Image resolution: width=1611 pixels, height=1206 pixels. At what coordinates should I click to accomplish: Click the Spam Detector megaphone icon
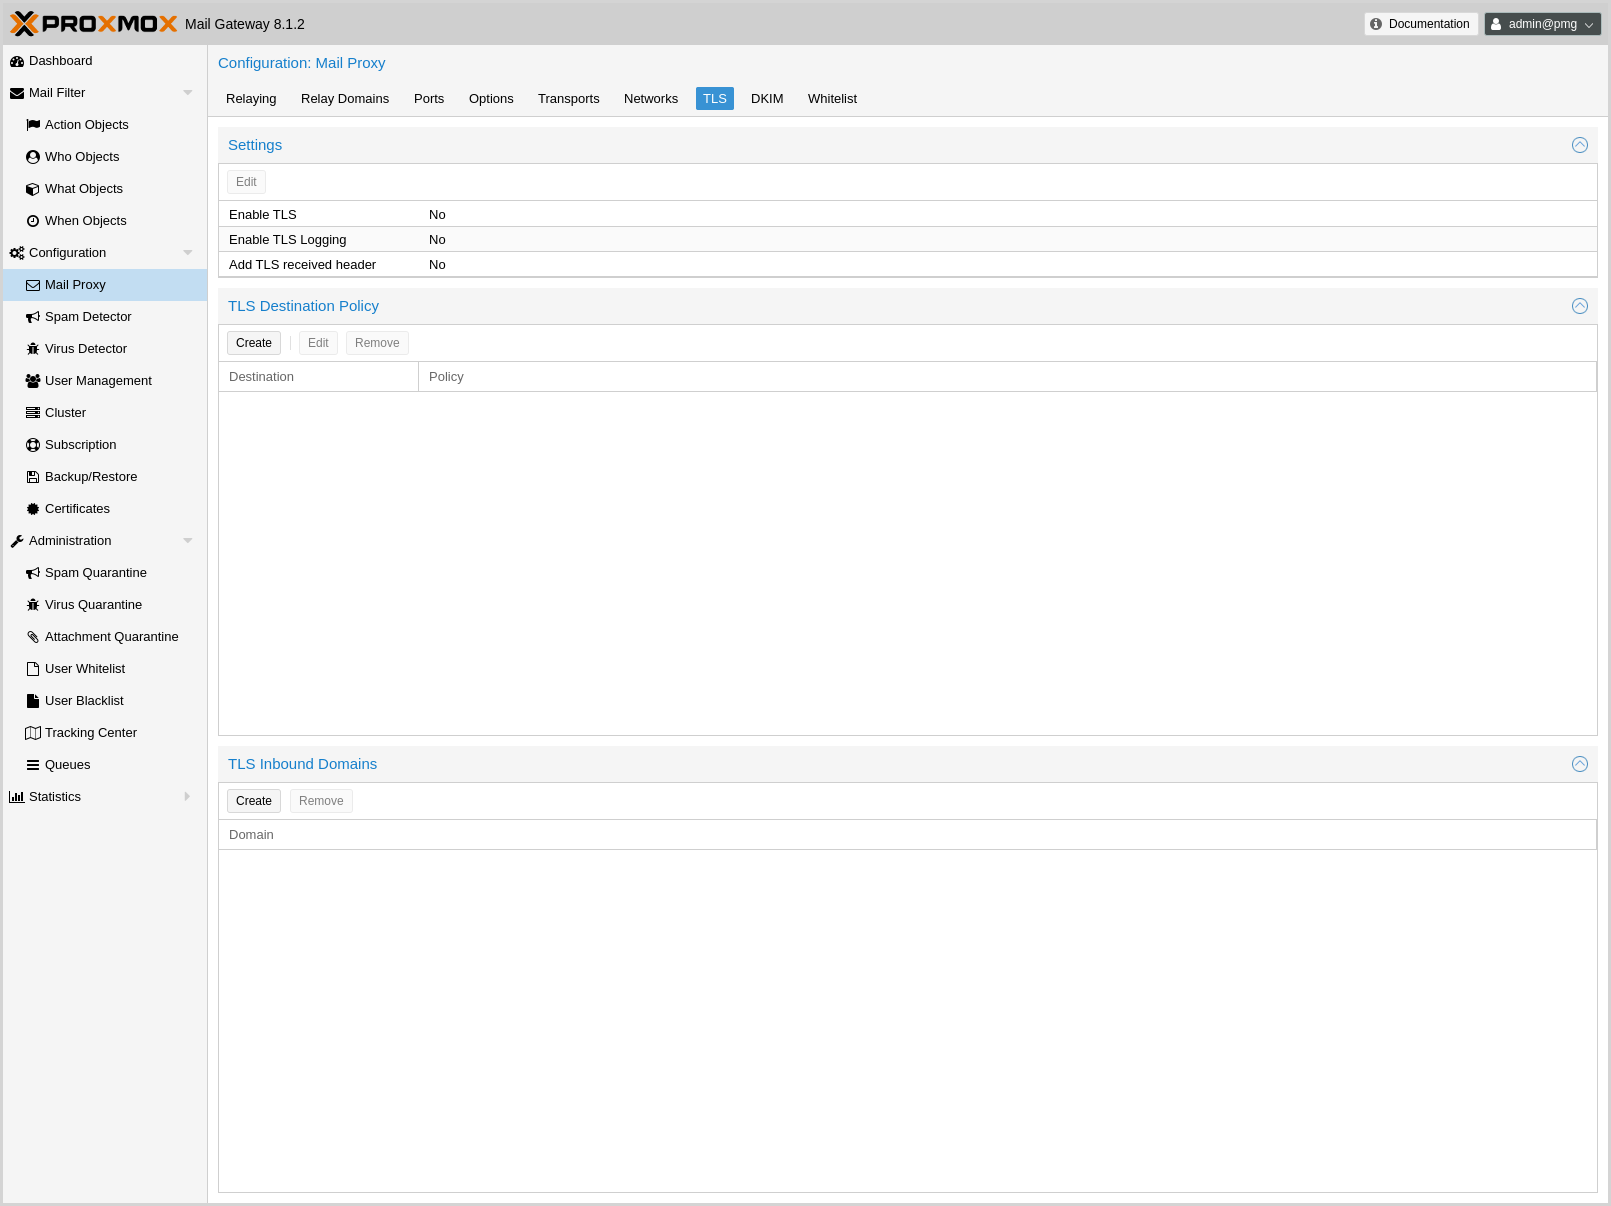coord(33,317)
